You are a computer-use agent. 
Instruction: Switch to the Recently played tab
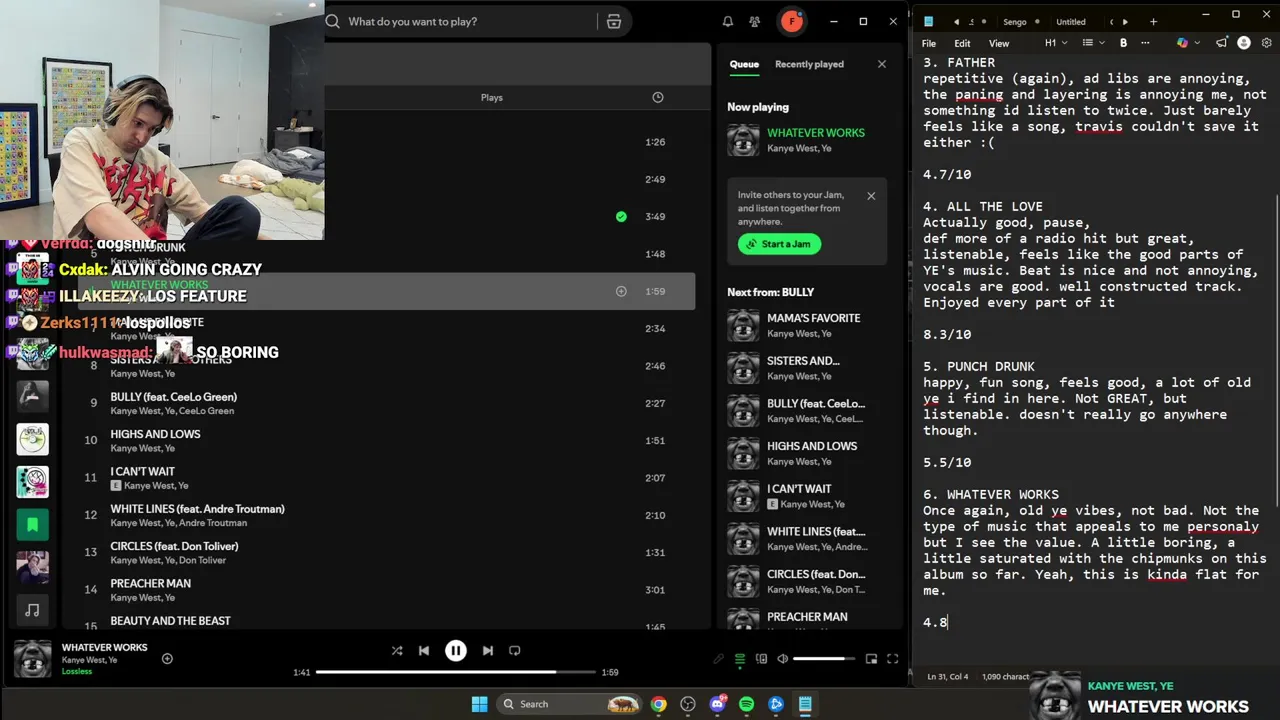(809, 64)
